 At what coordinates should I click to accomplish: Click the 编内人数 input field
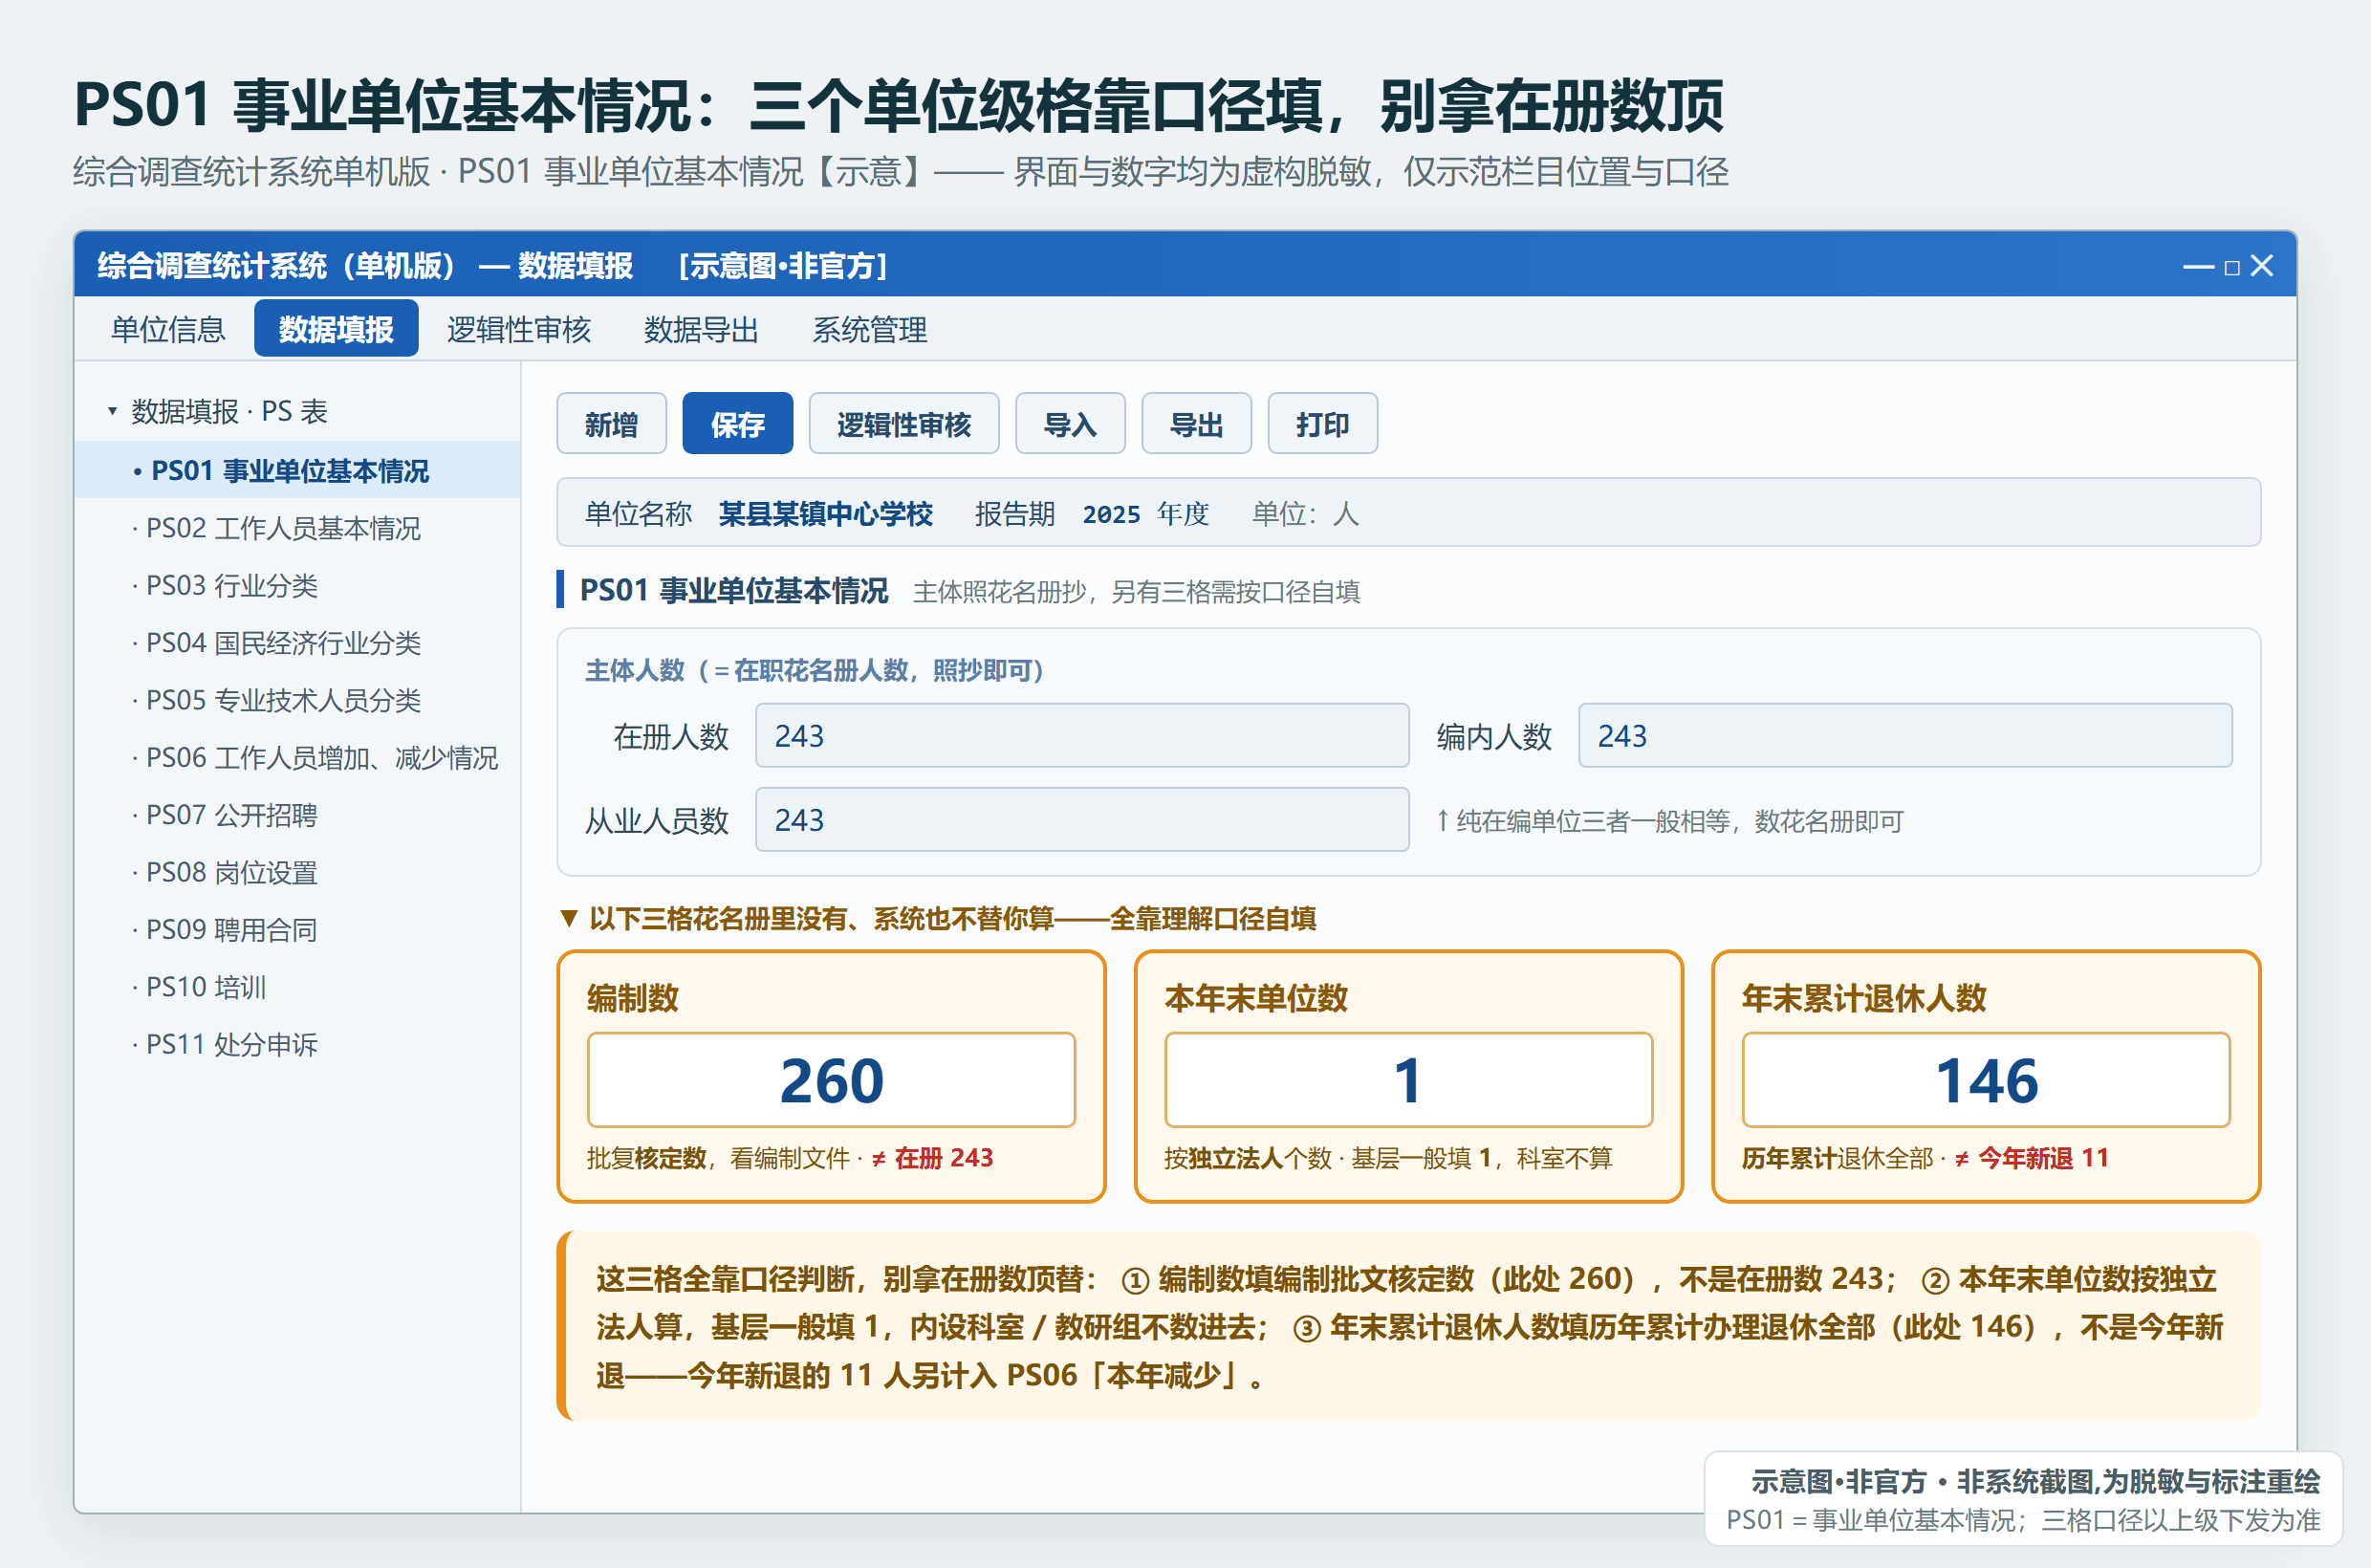(x=1905, y=736)
